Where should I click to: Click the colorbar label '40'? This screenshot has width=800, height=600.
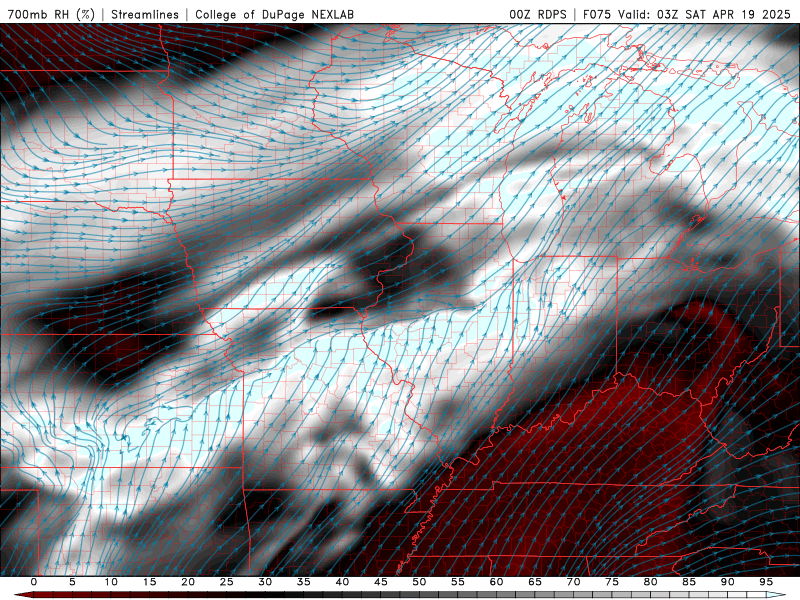(x=342, y=582)
